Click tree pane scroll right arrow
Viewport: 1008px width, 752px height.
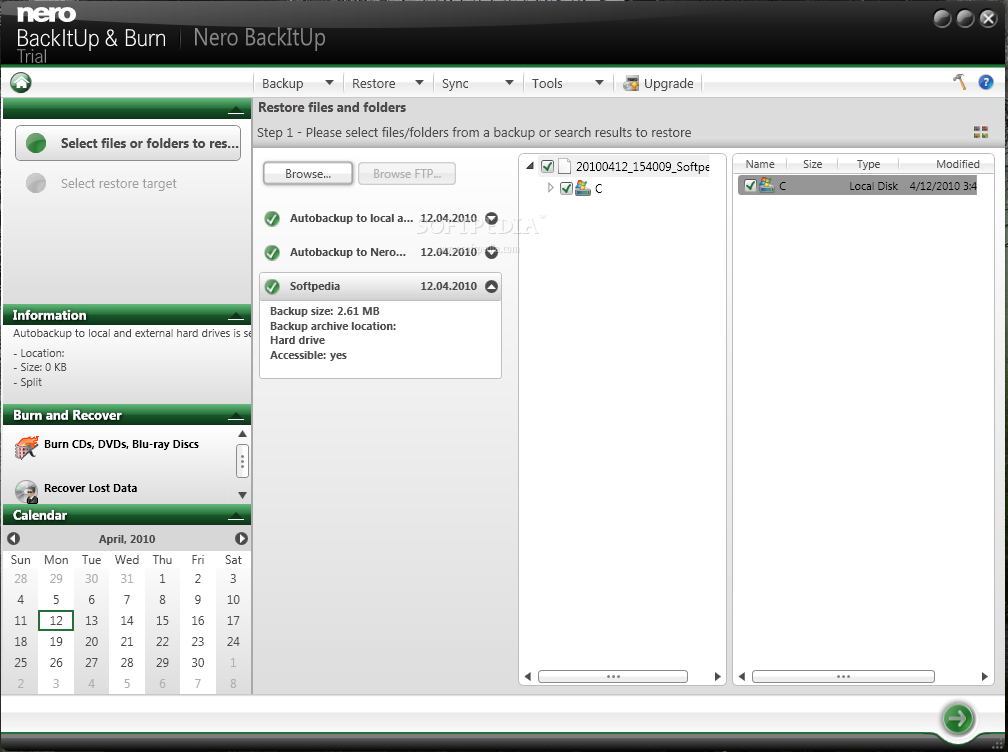pos(717,676)
